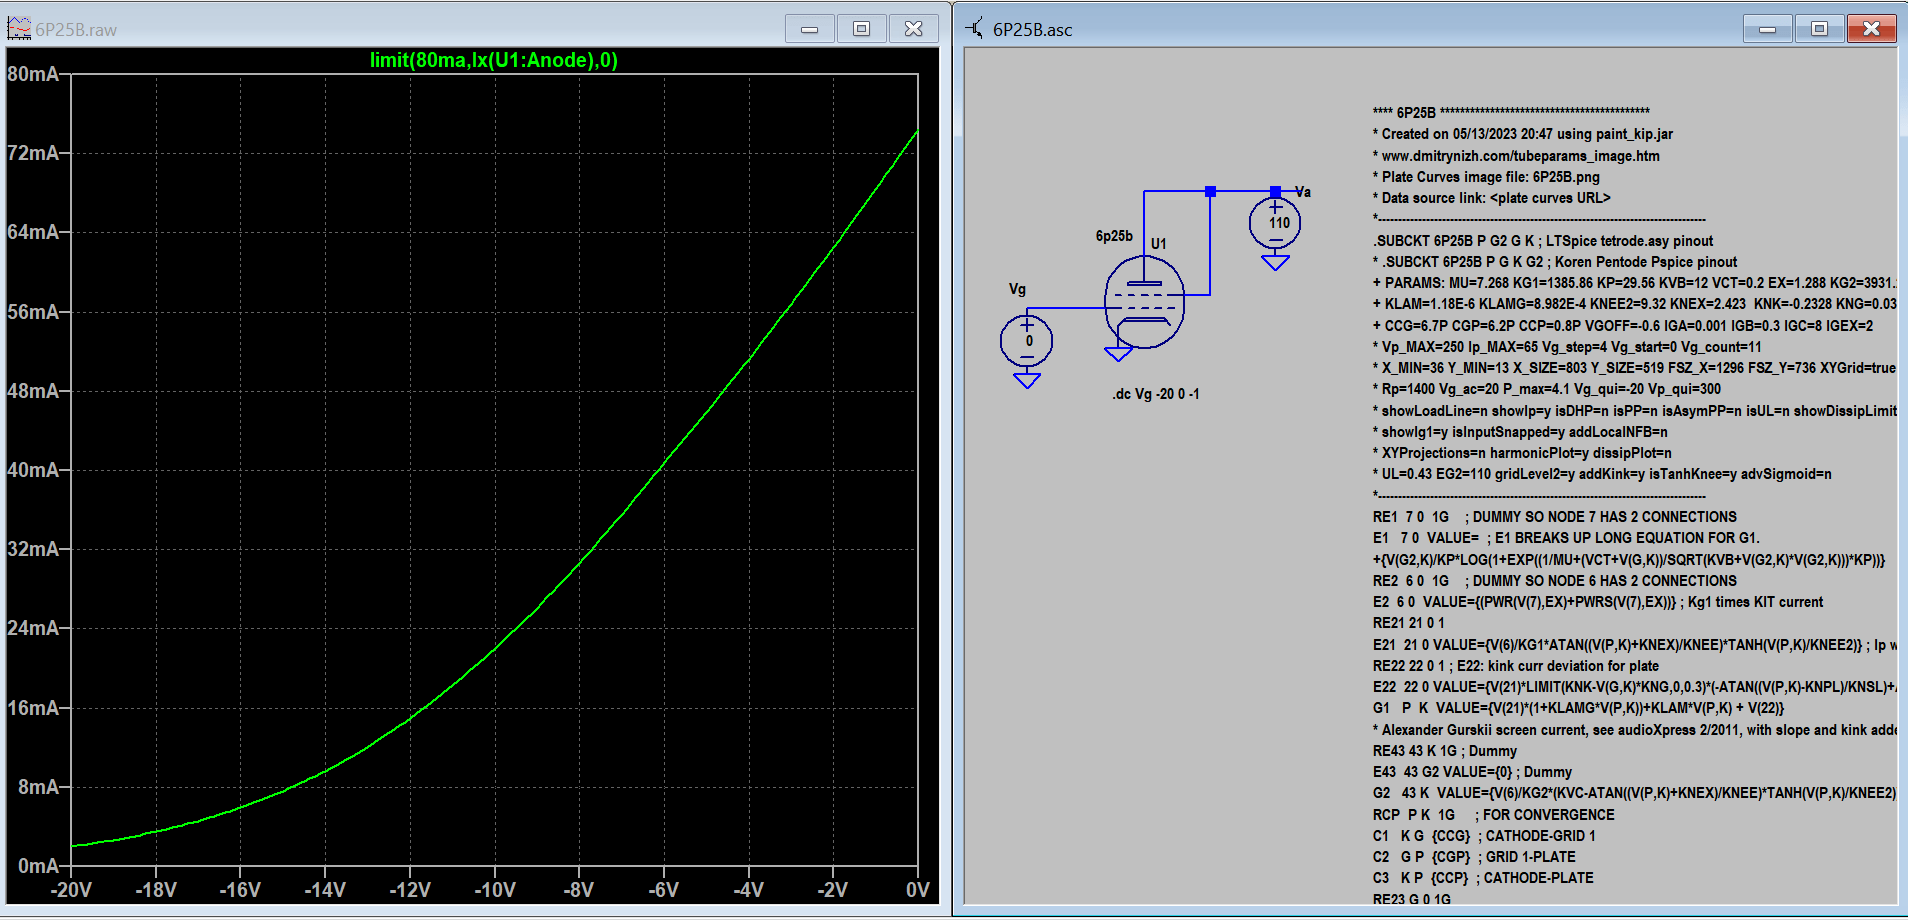This screenshot has width=1908, height=920.
Task: Click the -10V horizontal axis label
Action: click(495, 890)
